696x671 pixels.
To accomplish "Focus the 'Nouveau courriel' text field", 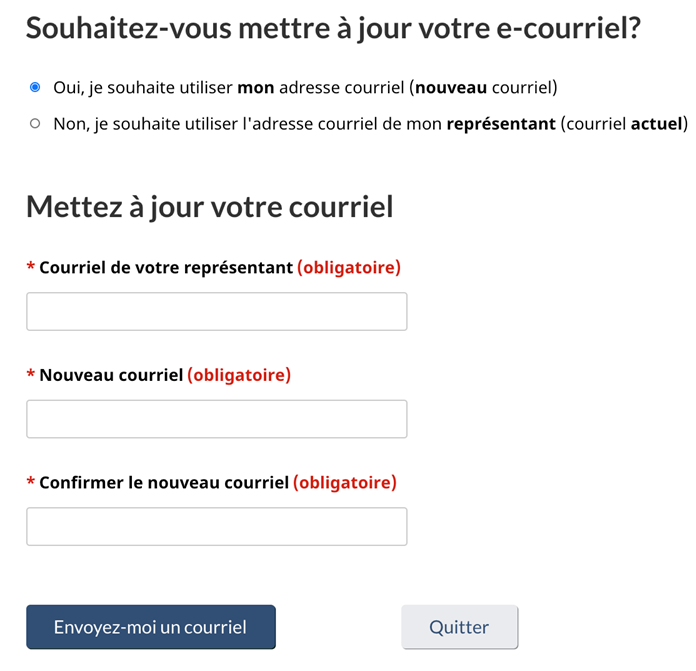I will pyautogui.click(x=216, y=419).
